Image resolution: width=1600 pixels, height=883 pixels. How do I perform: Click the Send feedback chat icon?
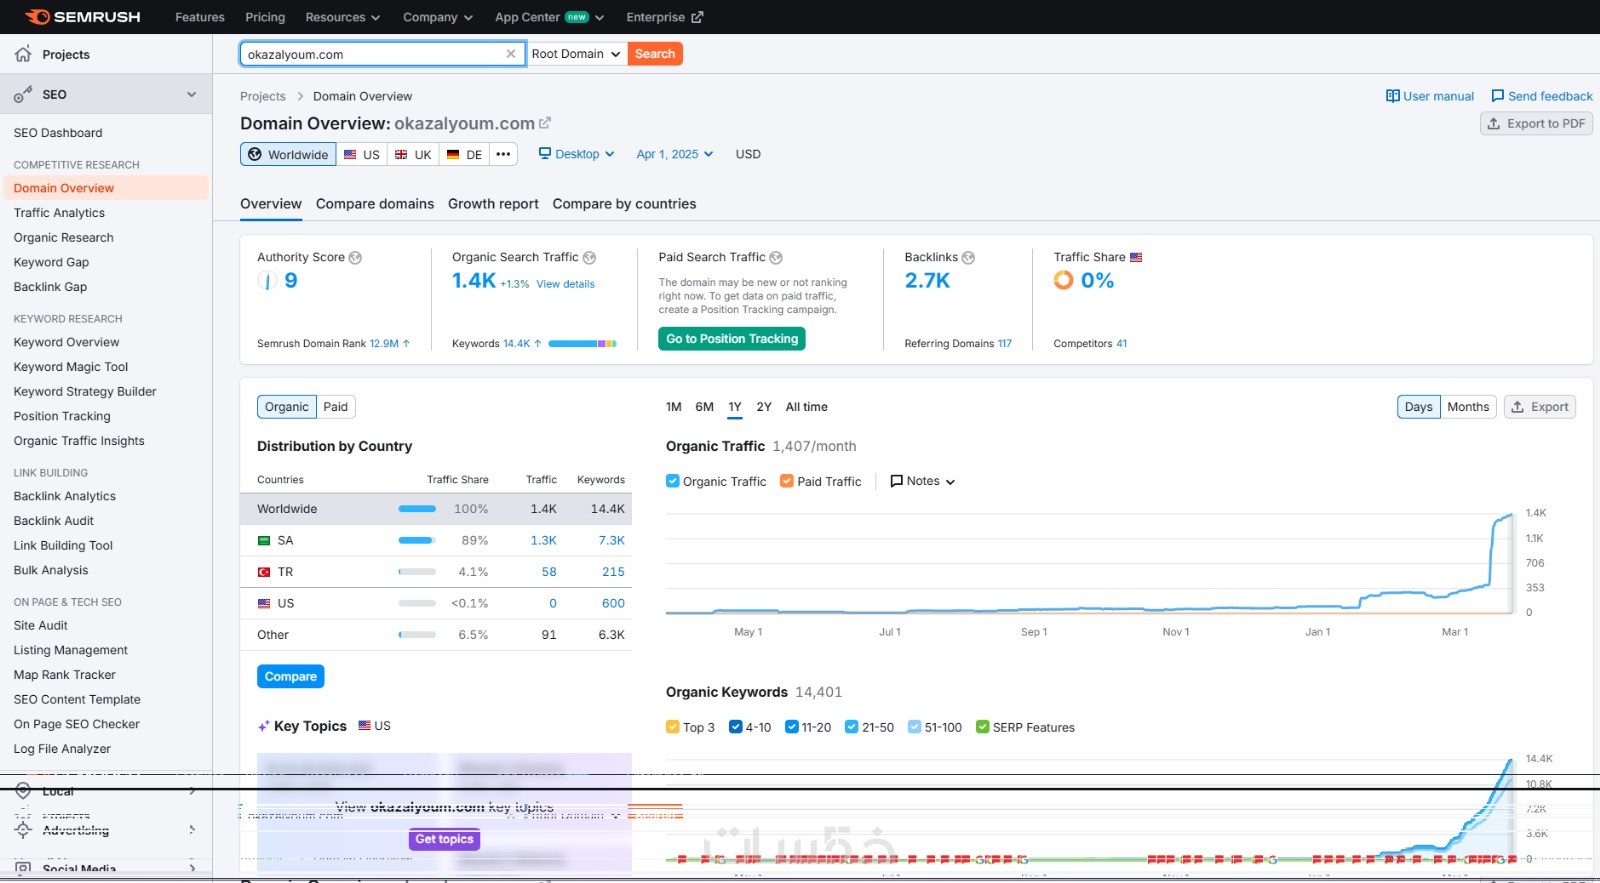(1497, 96)
